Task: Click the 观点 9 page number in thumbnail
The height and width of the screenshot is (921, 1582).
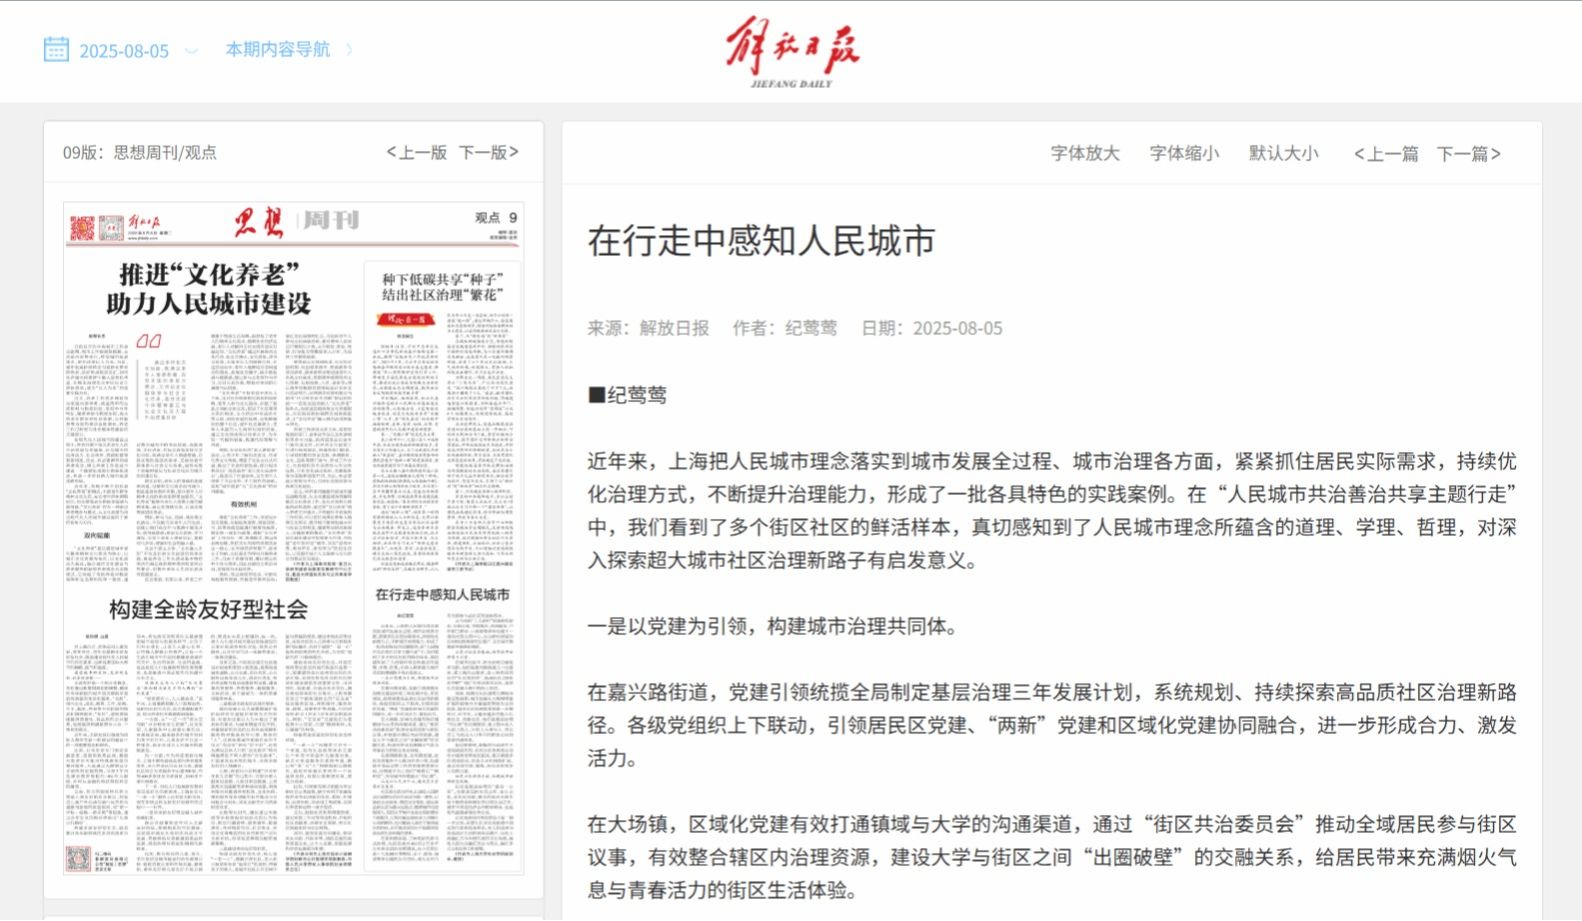Action: 496,217
